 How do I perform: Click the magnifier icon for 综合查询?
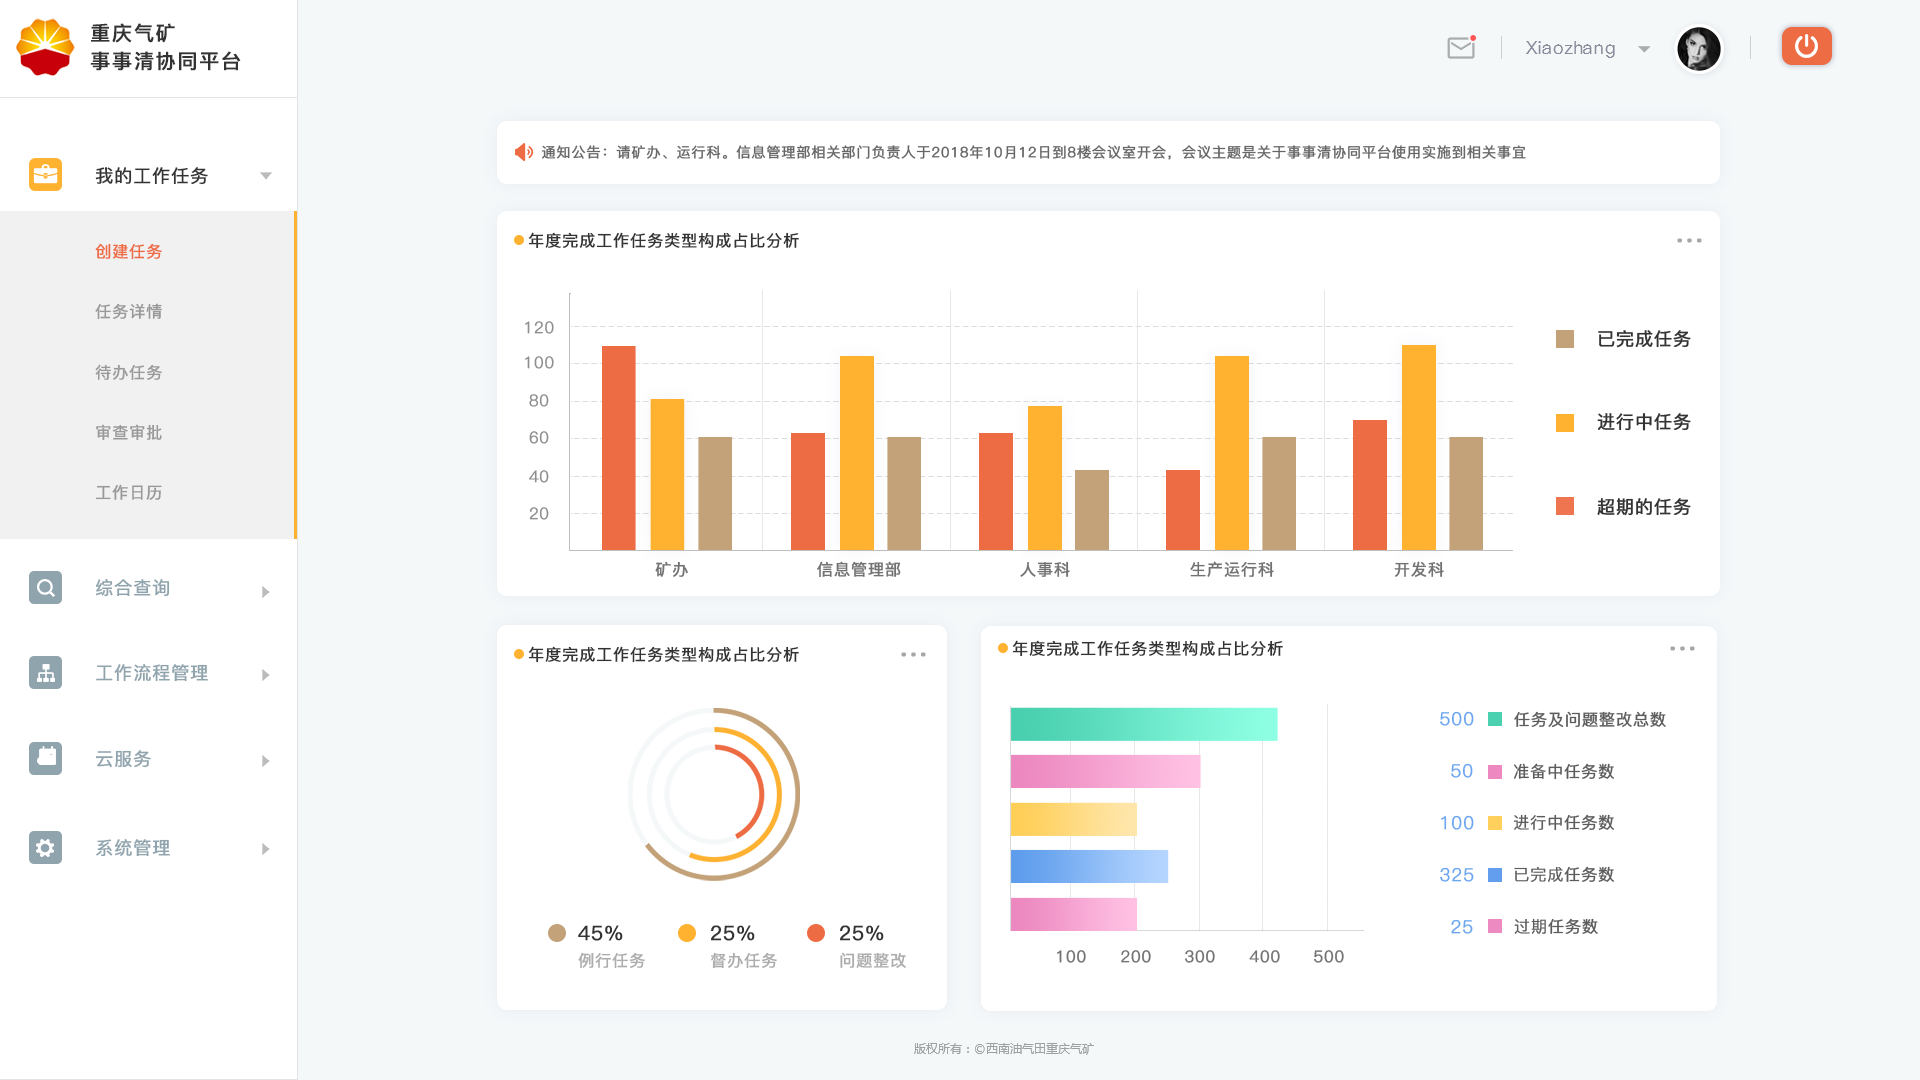pyautogui.click(x=45, y=588)
